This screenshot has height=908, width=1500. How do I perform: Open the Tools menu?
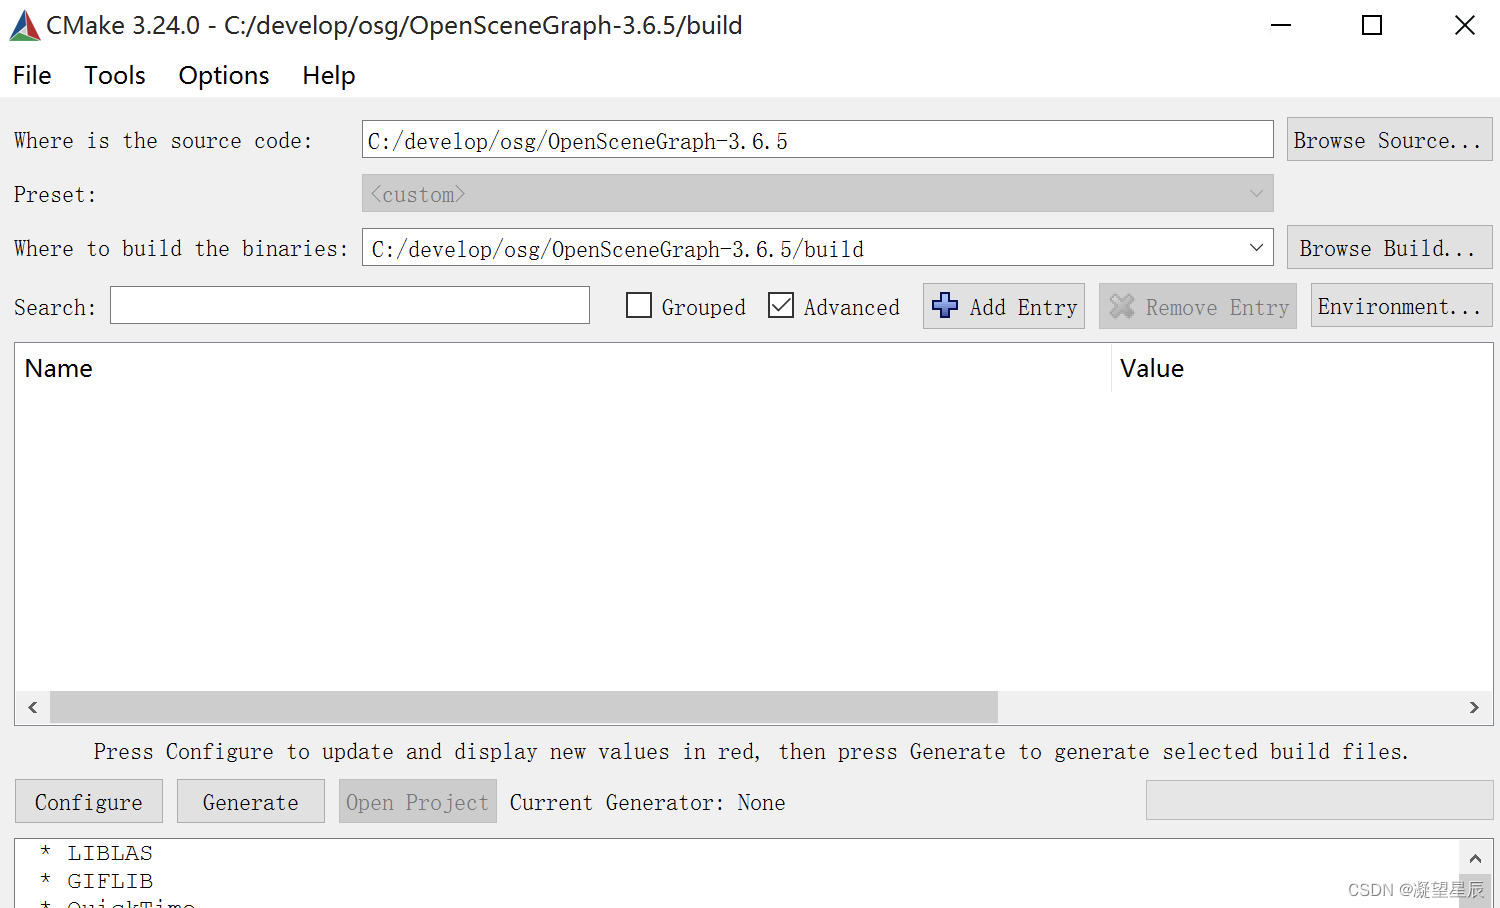coord(114,75)
